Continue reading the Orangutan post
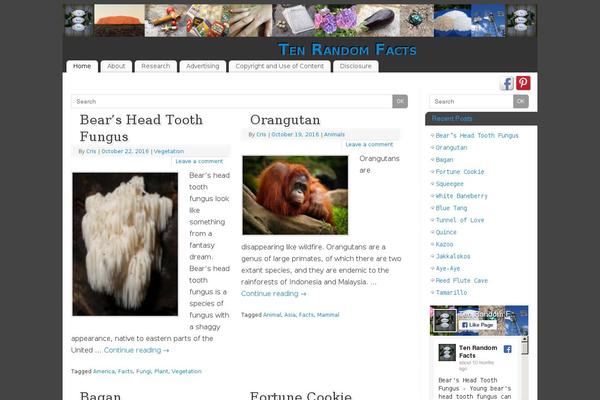This screenshot has width=600, height=400. 274,294
